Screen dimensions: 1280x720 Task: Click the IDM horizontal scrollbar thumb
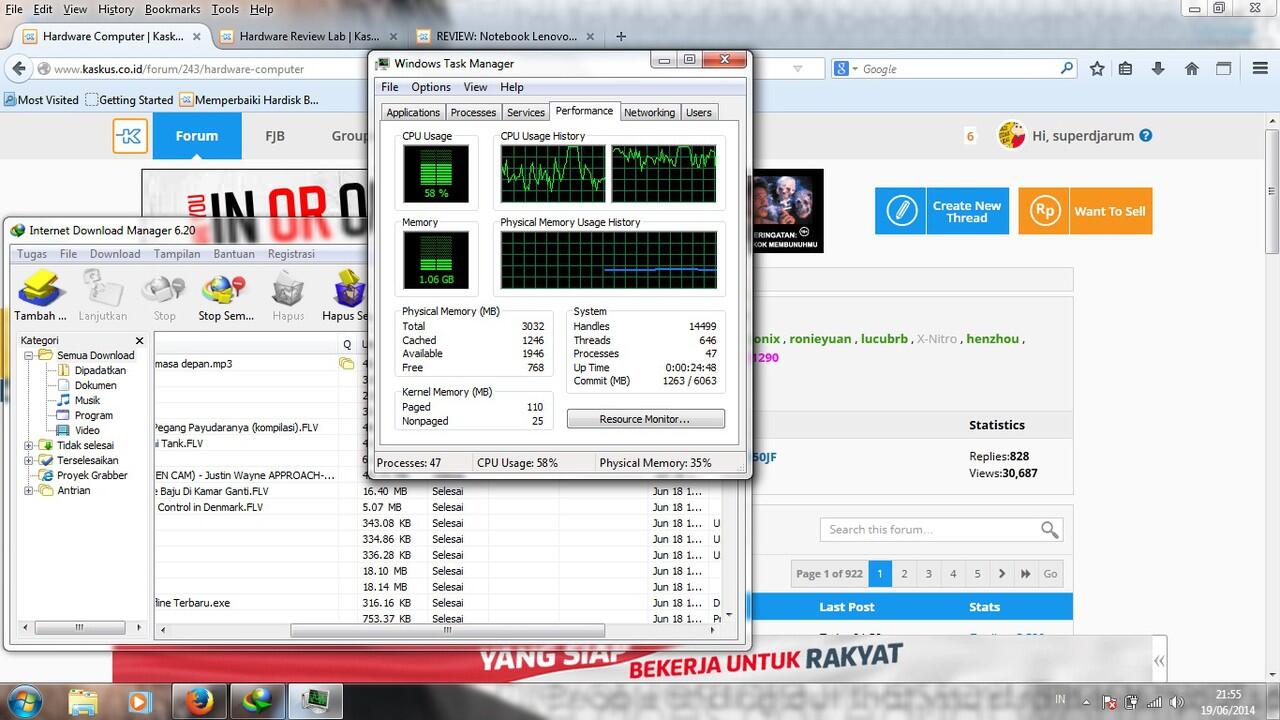pyautogui.click(x=447, y=631)
